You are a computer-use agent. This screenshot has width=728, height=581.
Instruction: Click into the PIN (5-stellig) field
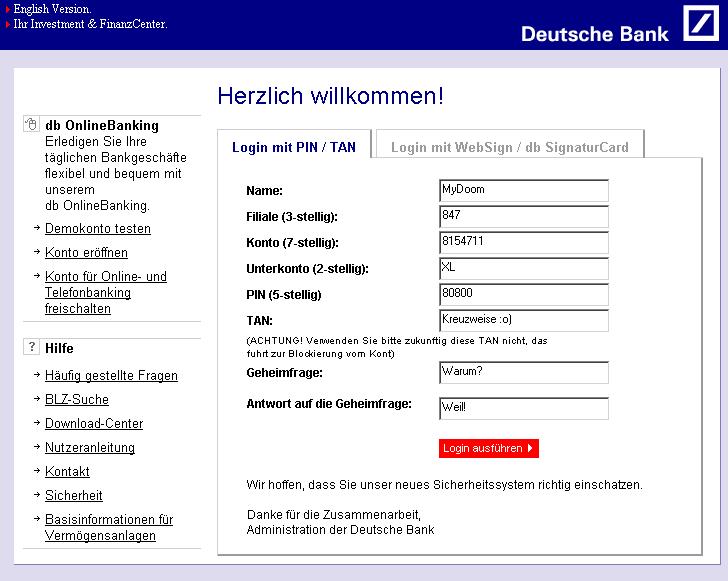pyautogui.click(x=523, y=294)
